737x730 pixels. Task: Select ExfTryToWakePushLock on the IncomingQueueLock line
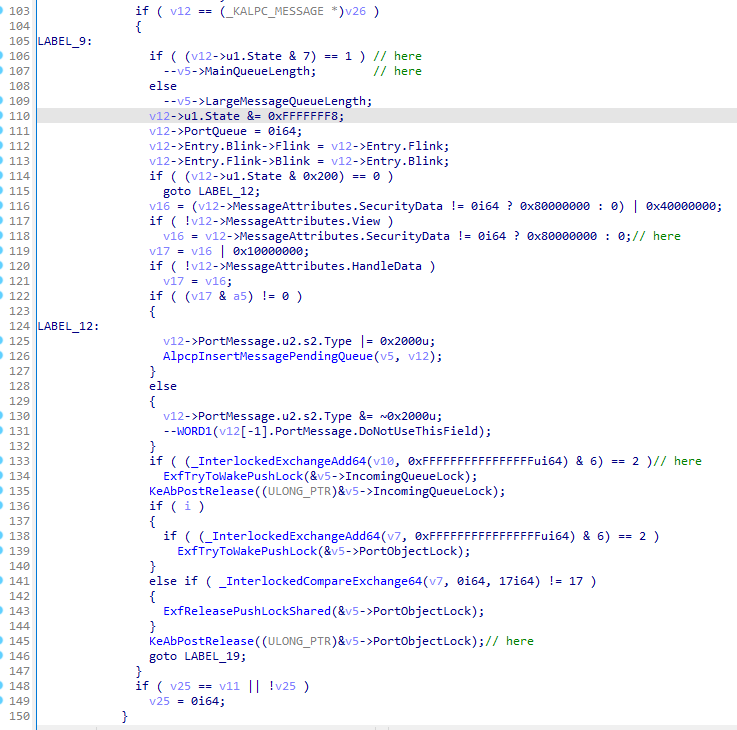click(x=233, y=476)
